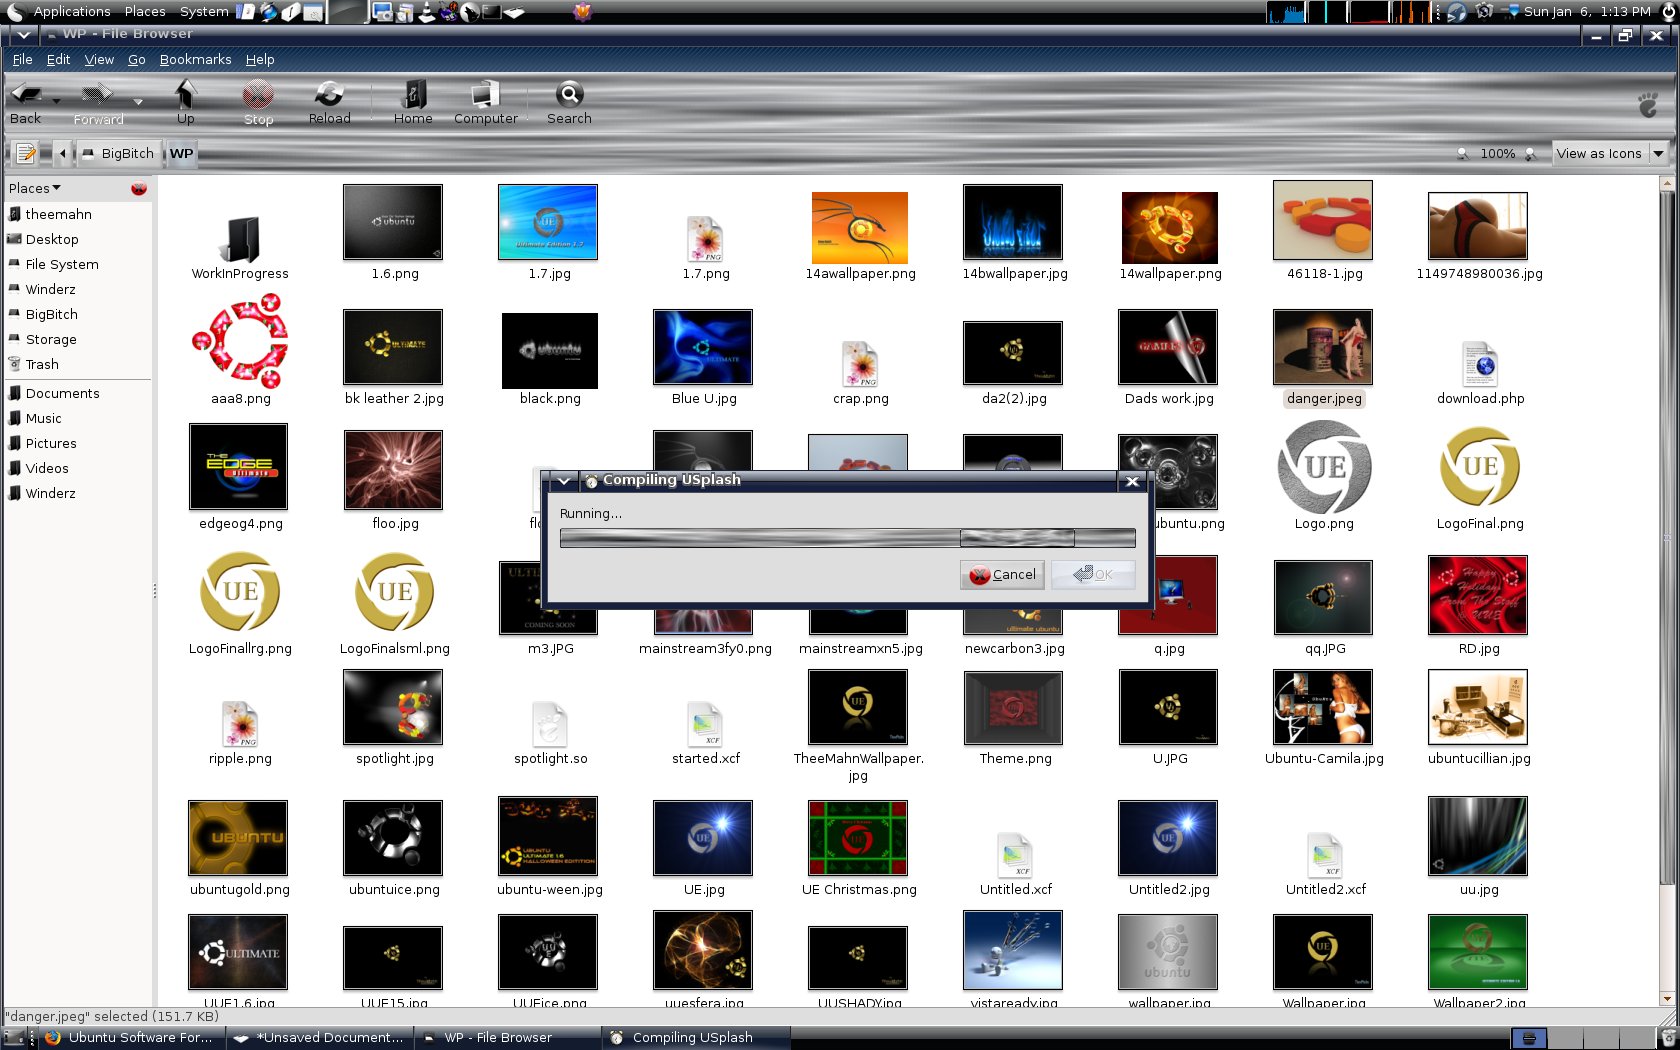Click the Back toolbar button
This screenshot has height=1050, width=1680.
click(26, 102)
